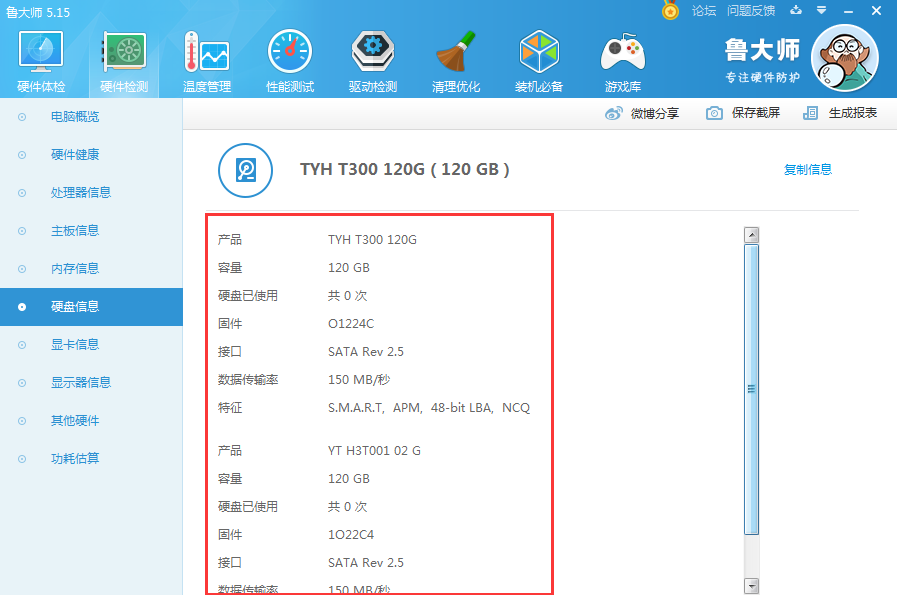Click the scrollbar down arrow
This screenshot has height=595, width=897.
[x=751, y=586]
